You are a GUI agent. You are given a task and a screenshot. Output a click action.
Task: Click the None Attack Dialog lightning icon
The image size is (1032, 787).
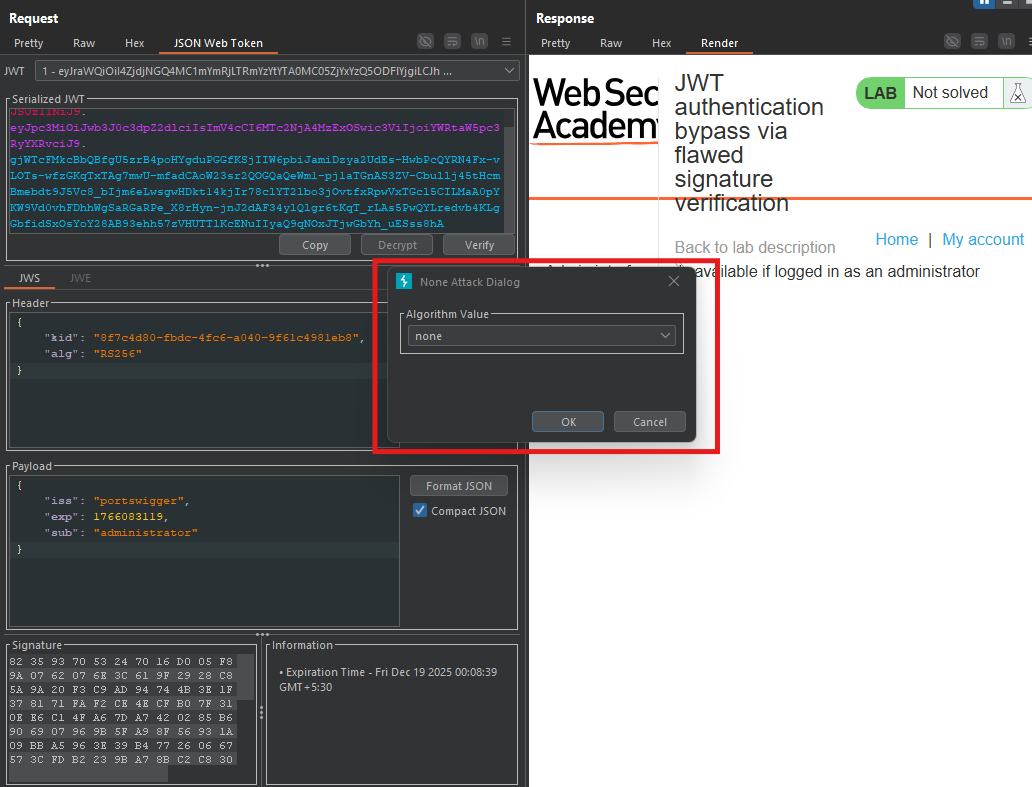[x=404, y=281]
